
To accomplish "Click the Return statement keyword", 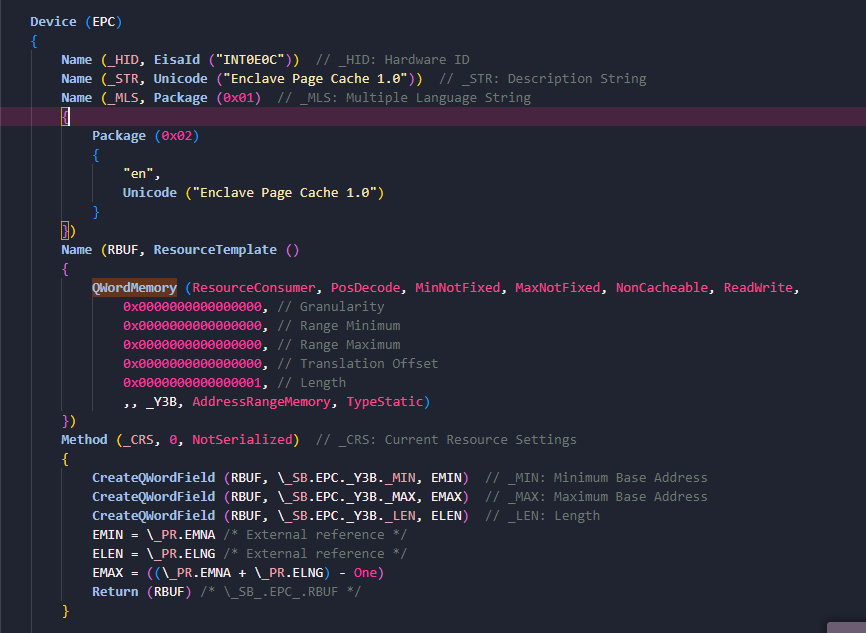I will pos(115,592).
